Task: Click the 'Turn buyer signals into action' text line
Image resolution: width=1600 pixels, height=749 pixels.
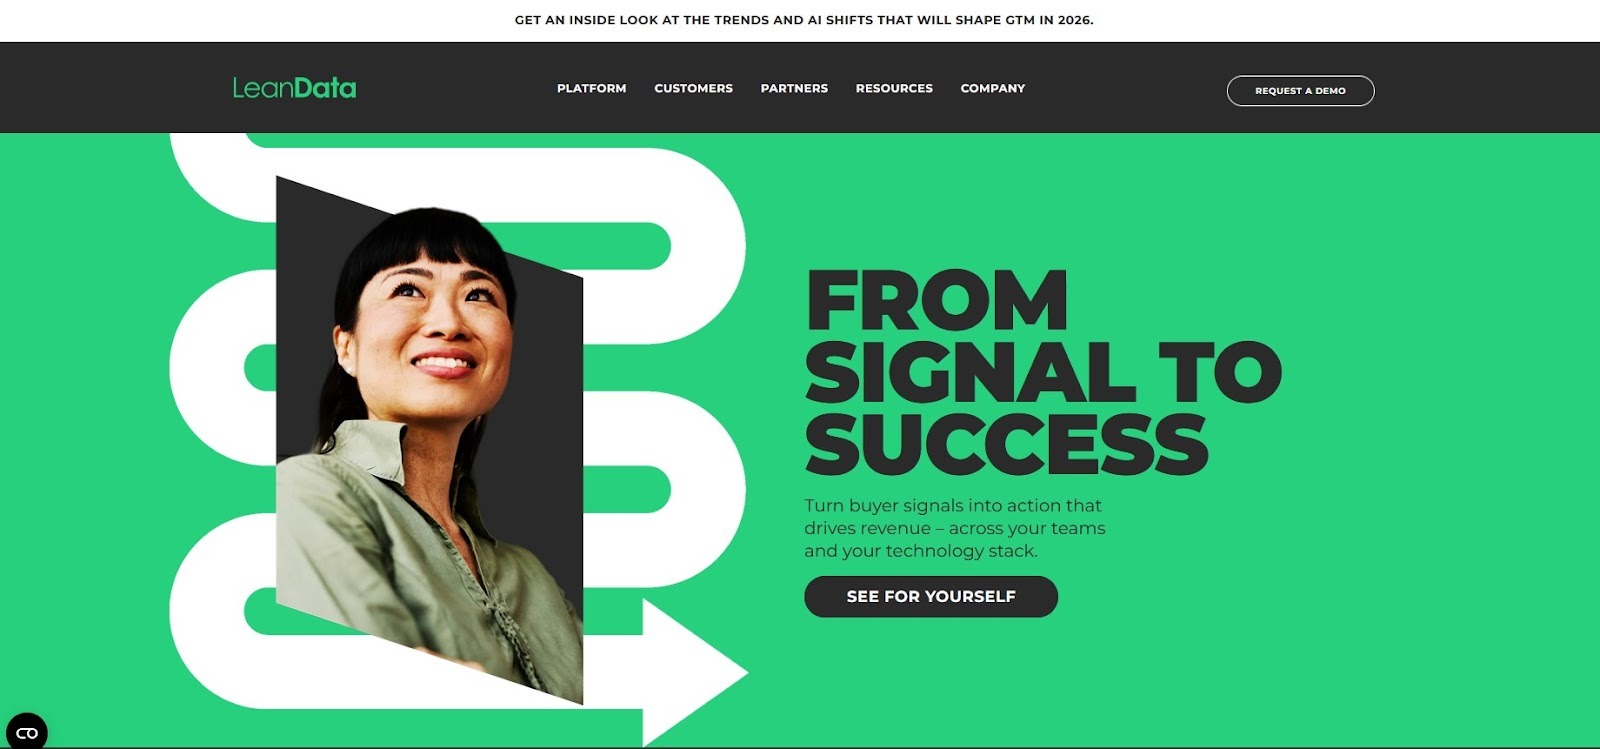Action: pos(953,506)
